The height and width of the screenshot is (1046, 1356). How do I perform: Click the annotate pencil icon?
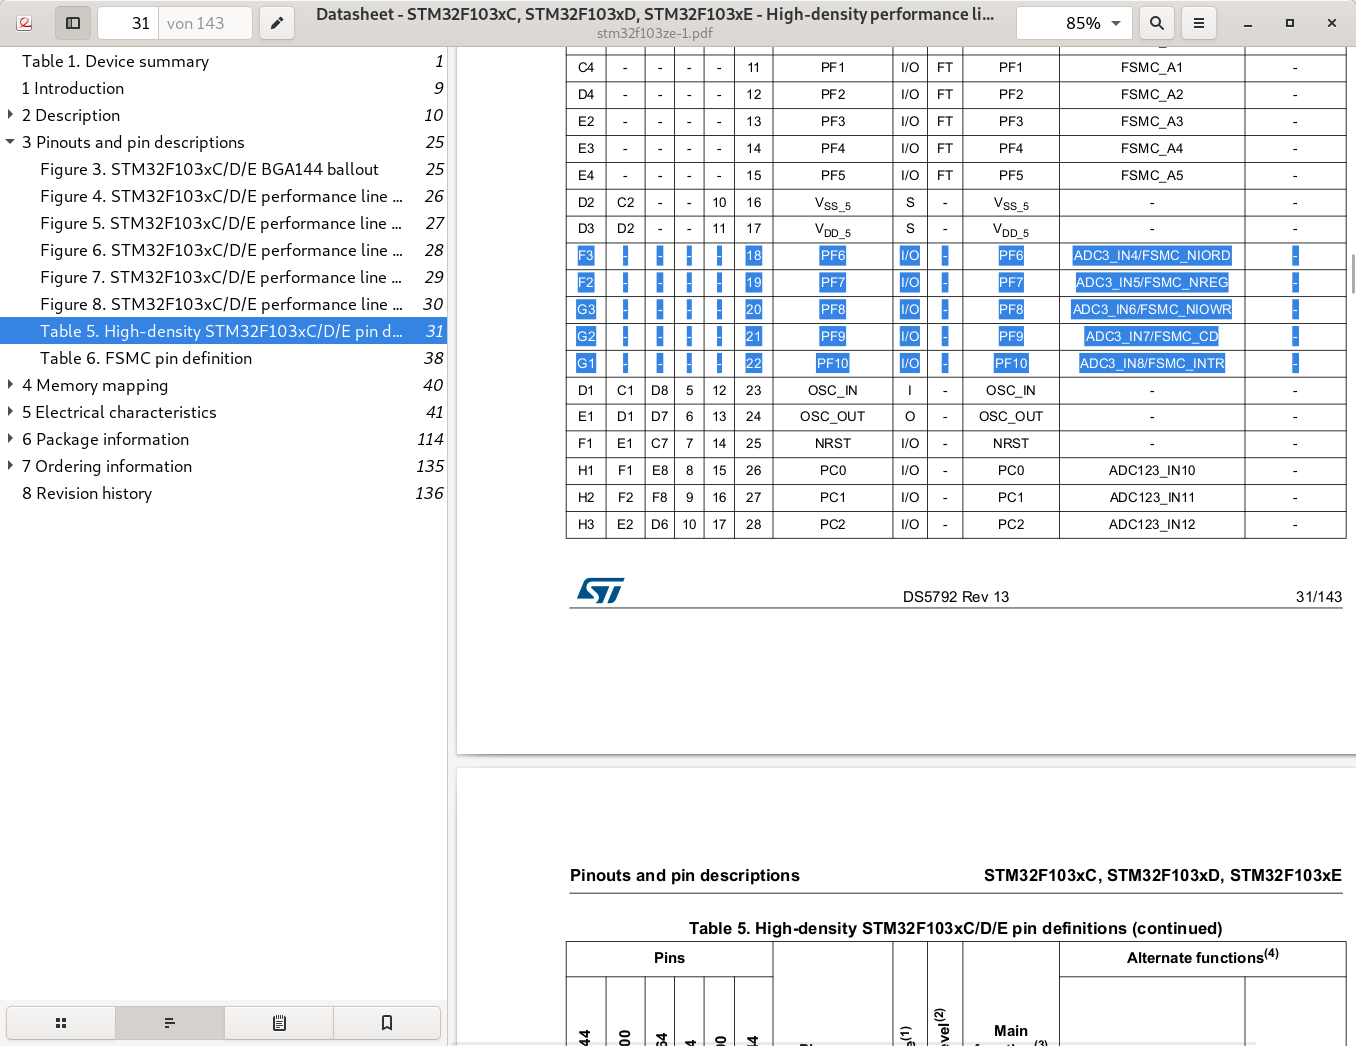[277, 23]
